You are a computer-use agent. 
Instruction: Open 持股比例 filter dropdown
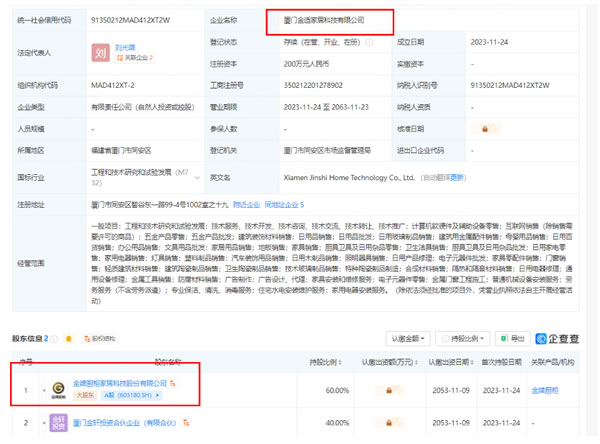click(x=466, y=339)
